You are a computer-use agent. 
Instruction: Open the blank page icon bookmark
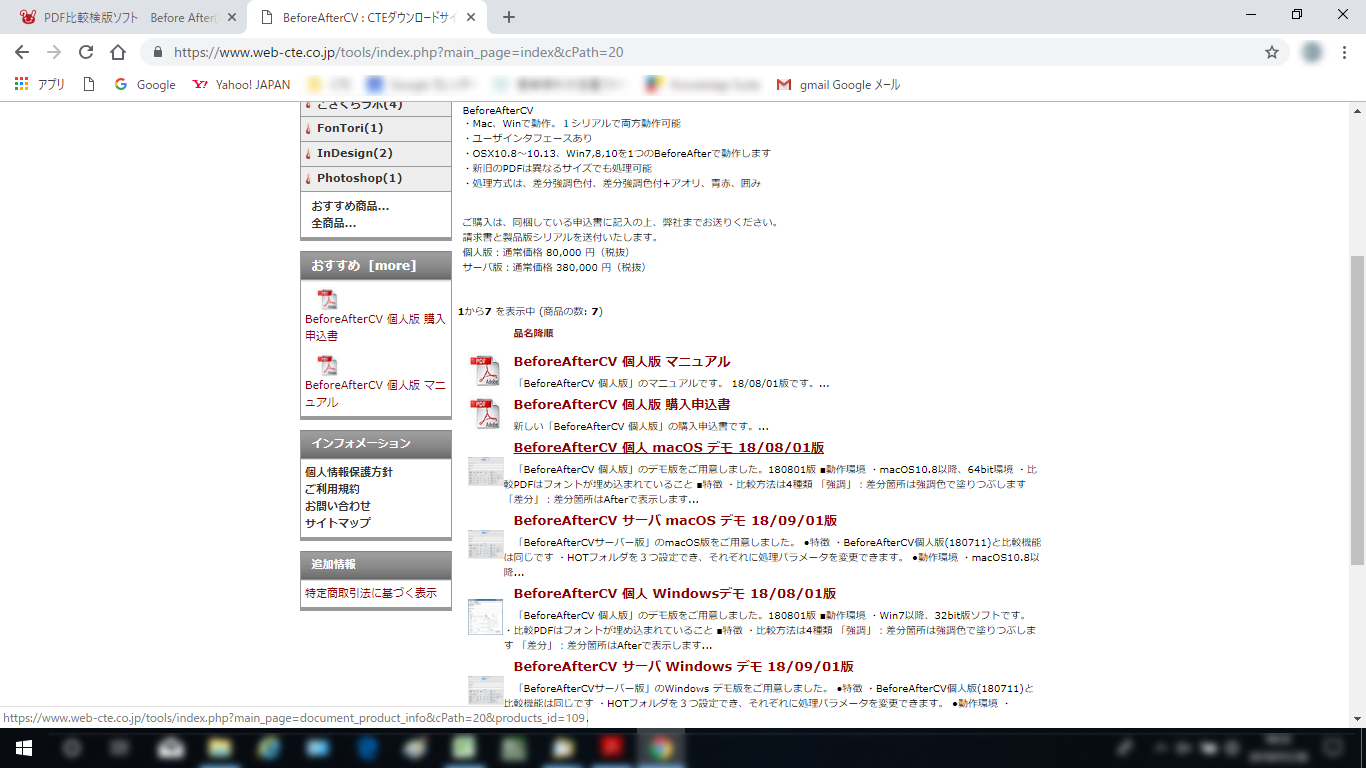pos(89,85)
